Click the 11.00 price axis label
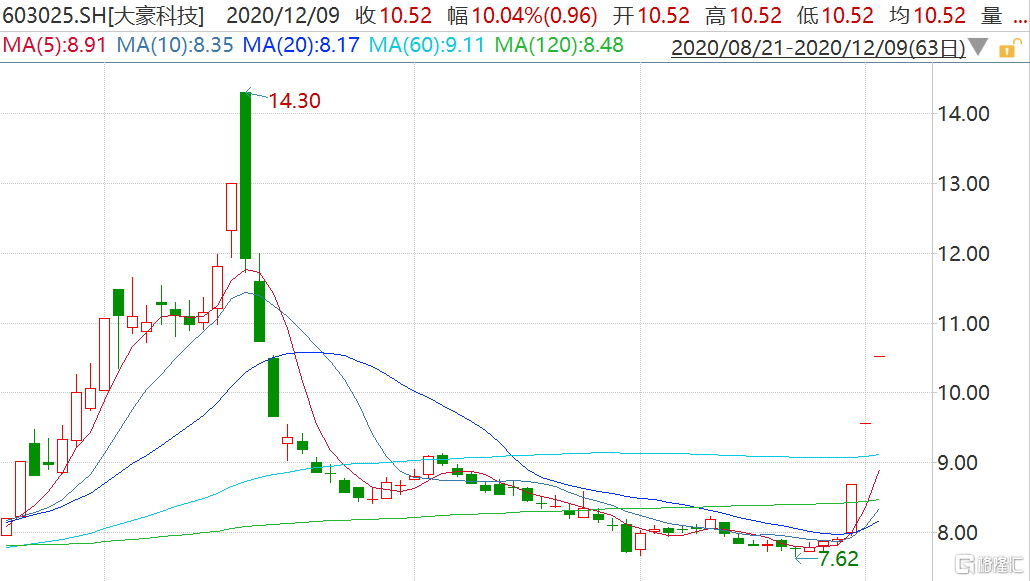Image resolution: width=1030 pixels, height=581 pixels. (x=964, y=324)
